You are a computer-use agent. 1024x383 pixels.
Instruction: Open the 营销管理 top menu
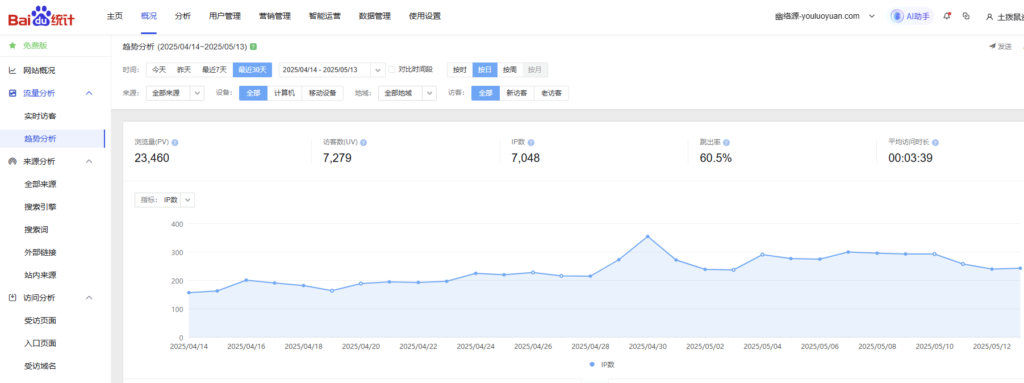tap(275, 16)
